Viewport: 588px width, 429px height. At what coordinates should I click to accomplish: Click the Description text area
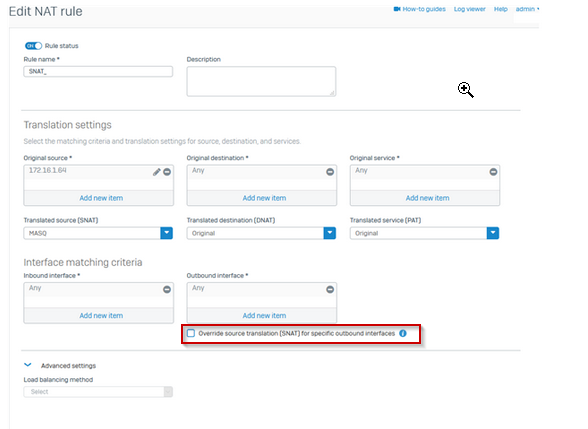pos(261,81)
